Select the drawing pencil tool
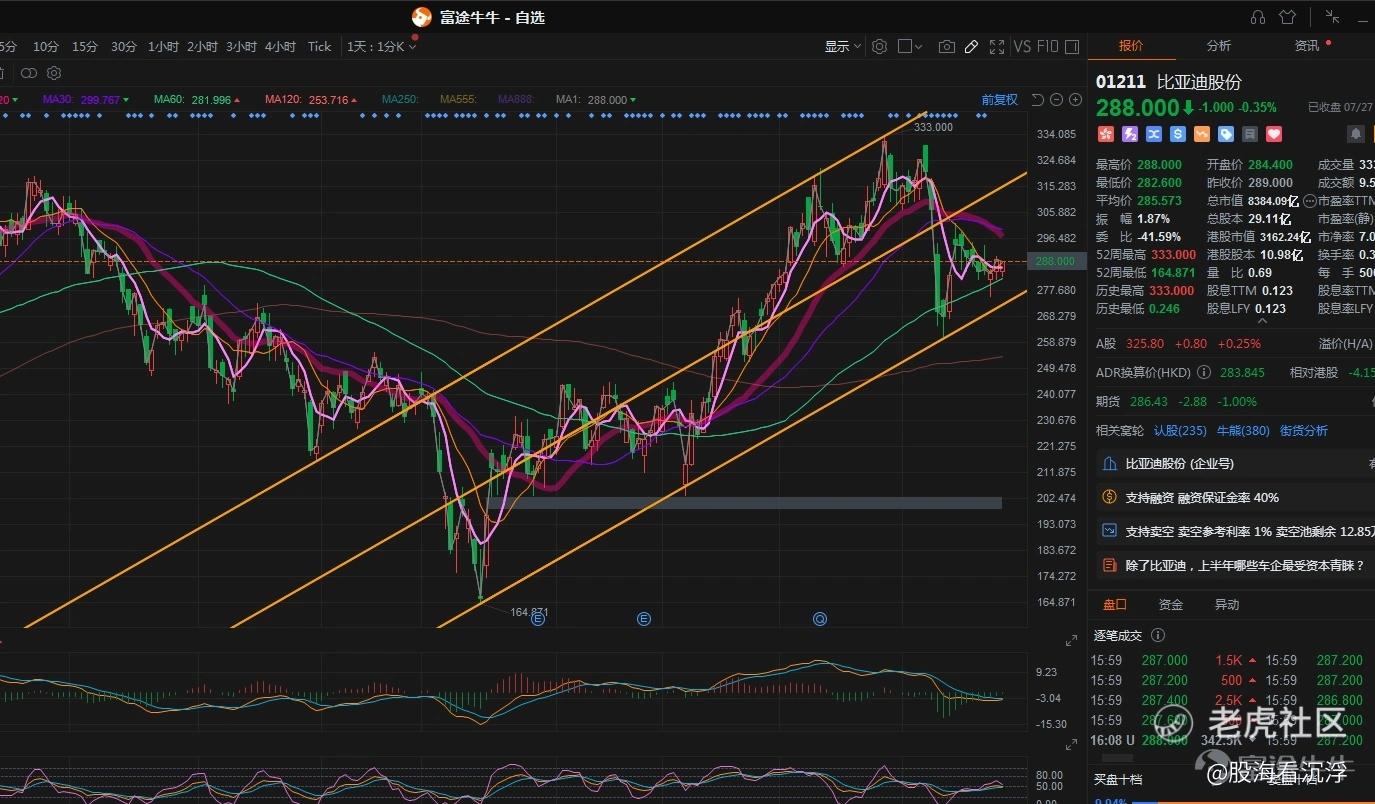1375x804 pixels. (971, 46)
